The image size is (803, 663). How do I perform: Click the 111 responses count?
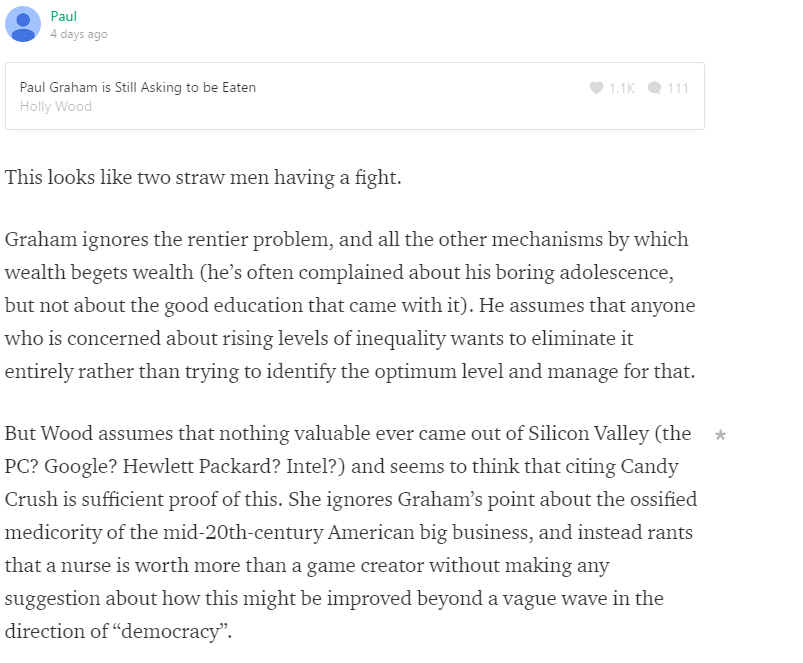coord(678,88)
